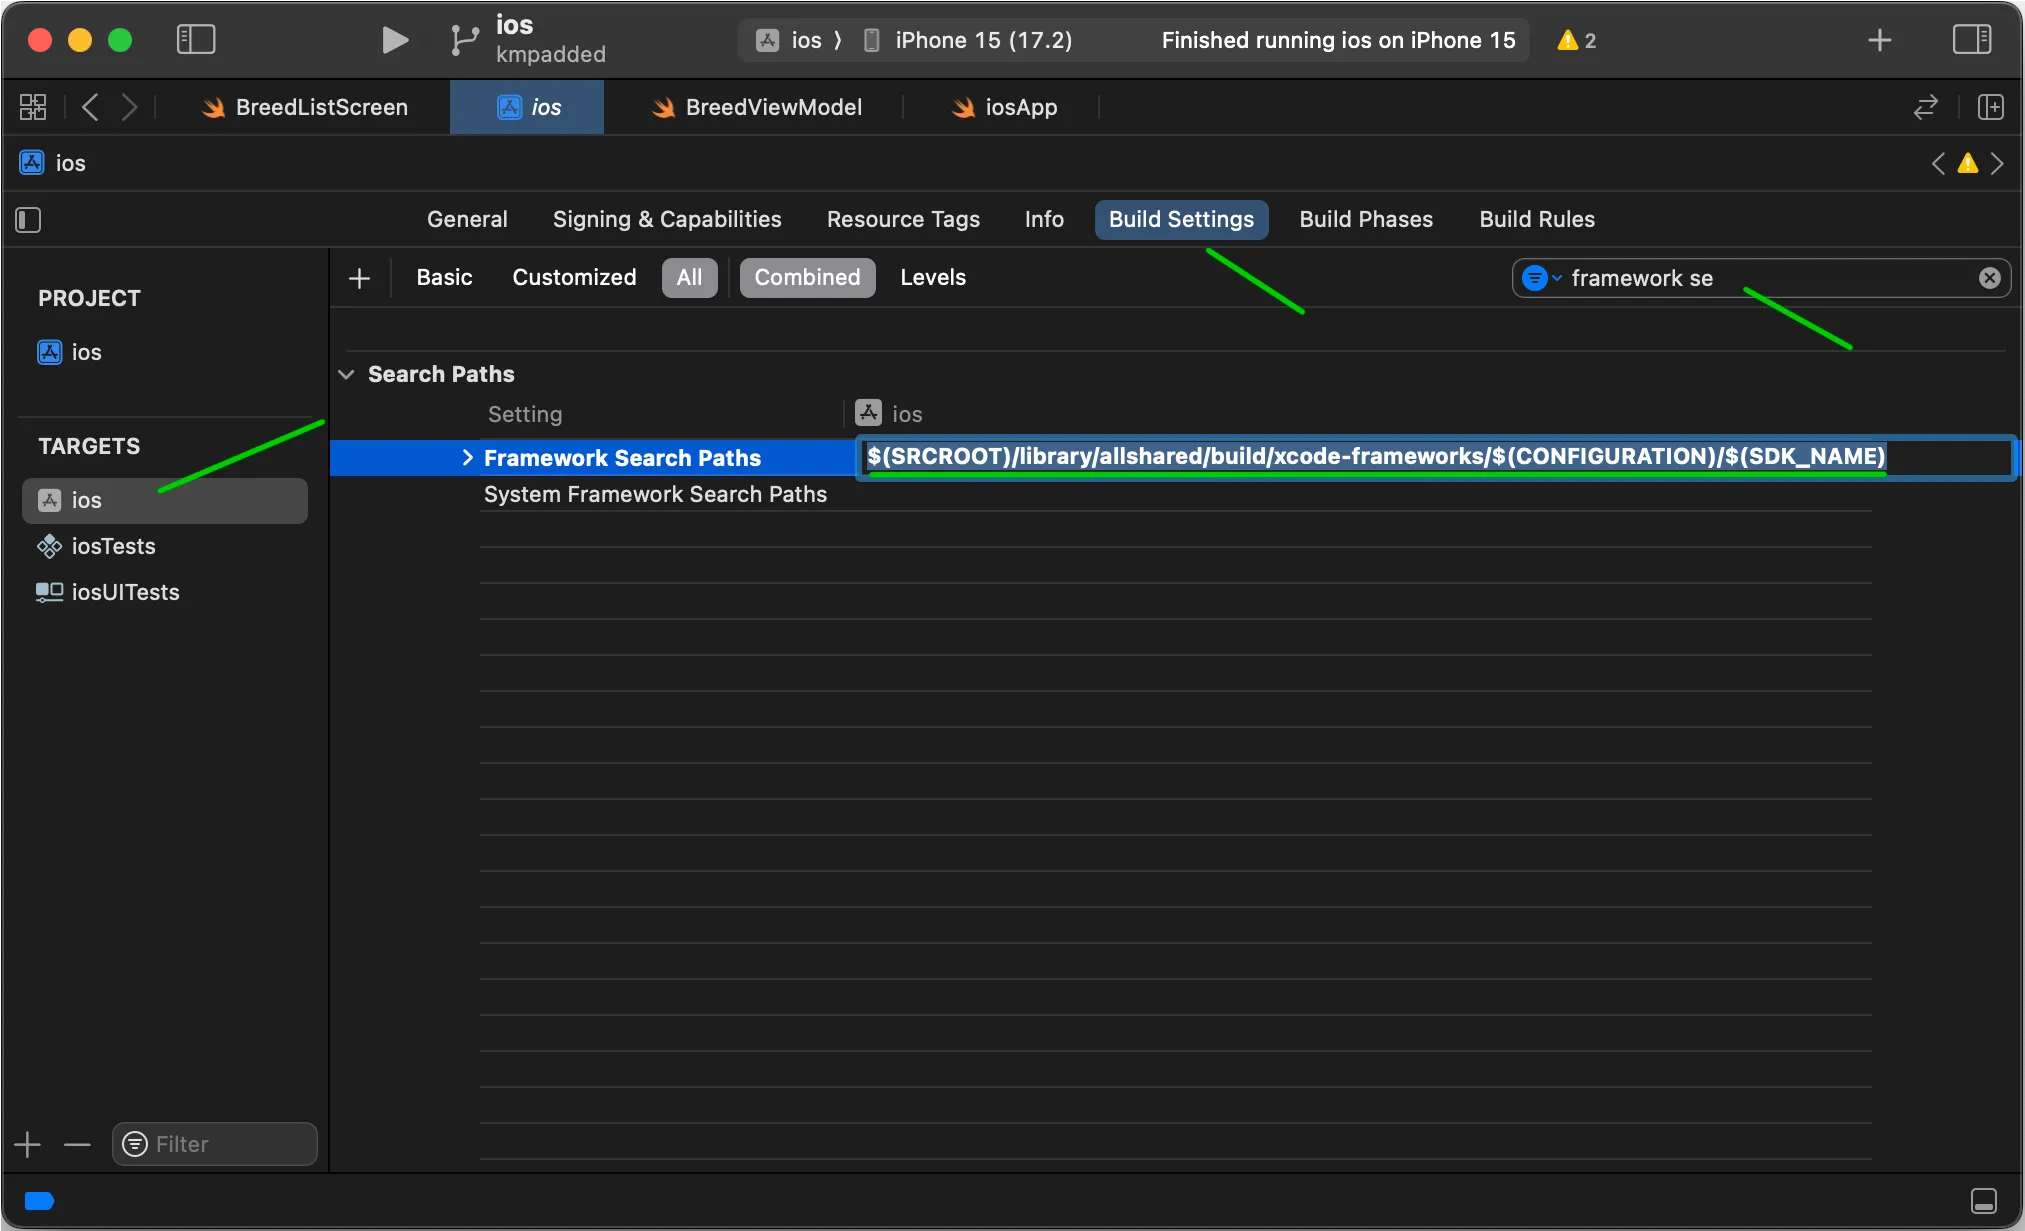Image resolution: width=2025 pixels, height=1231 pixels.
Task: Open the warnings indicator showing 2
Action: click(x=1577, y=40)
